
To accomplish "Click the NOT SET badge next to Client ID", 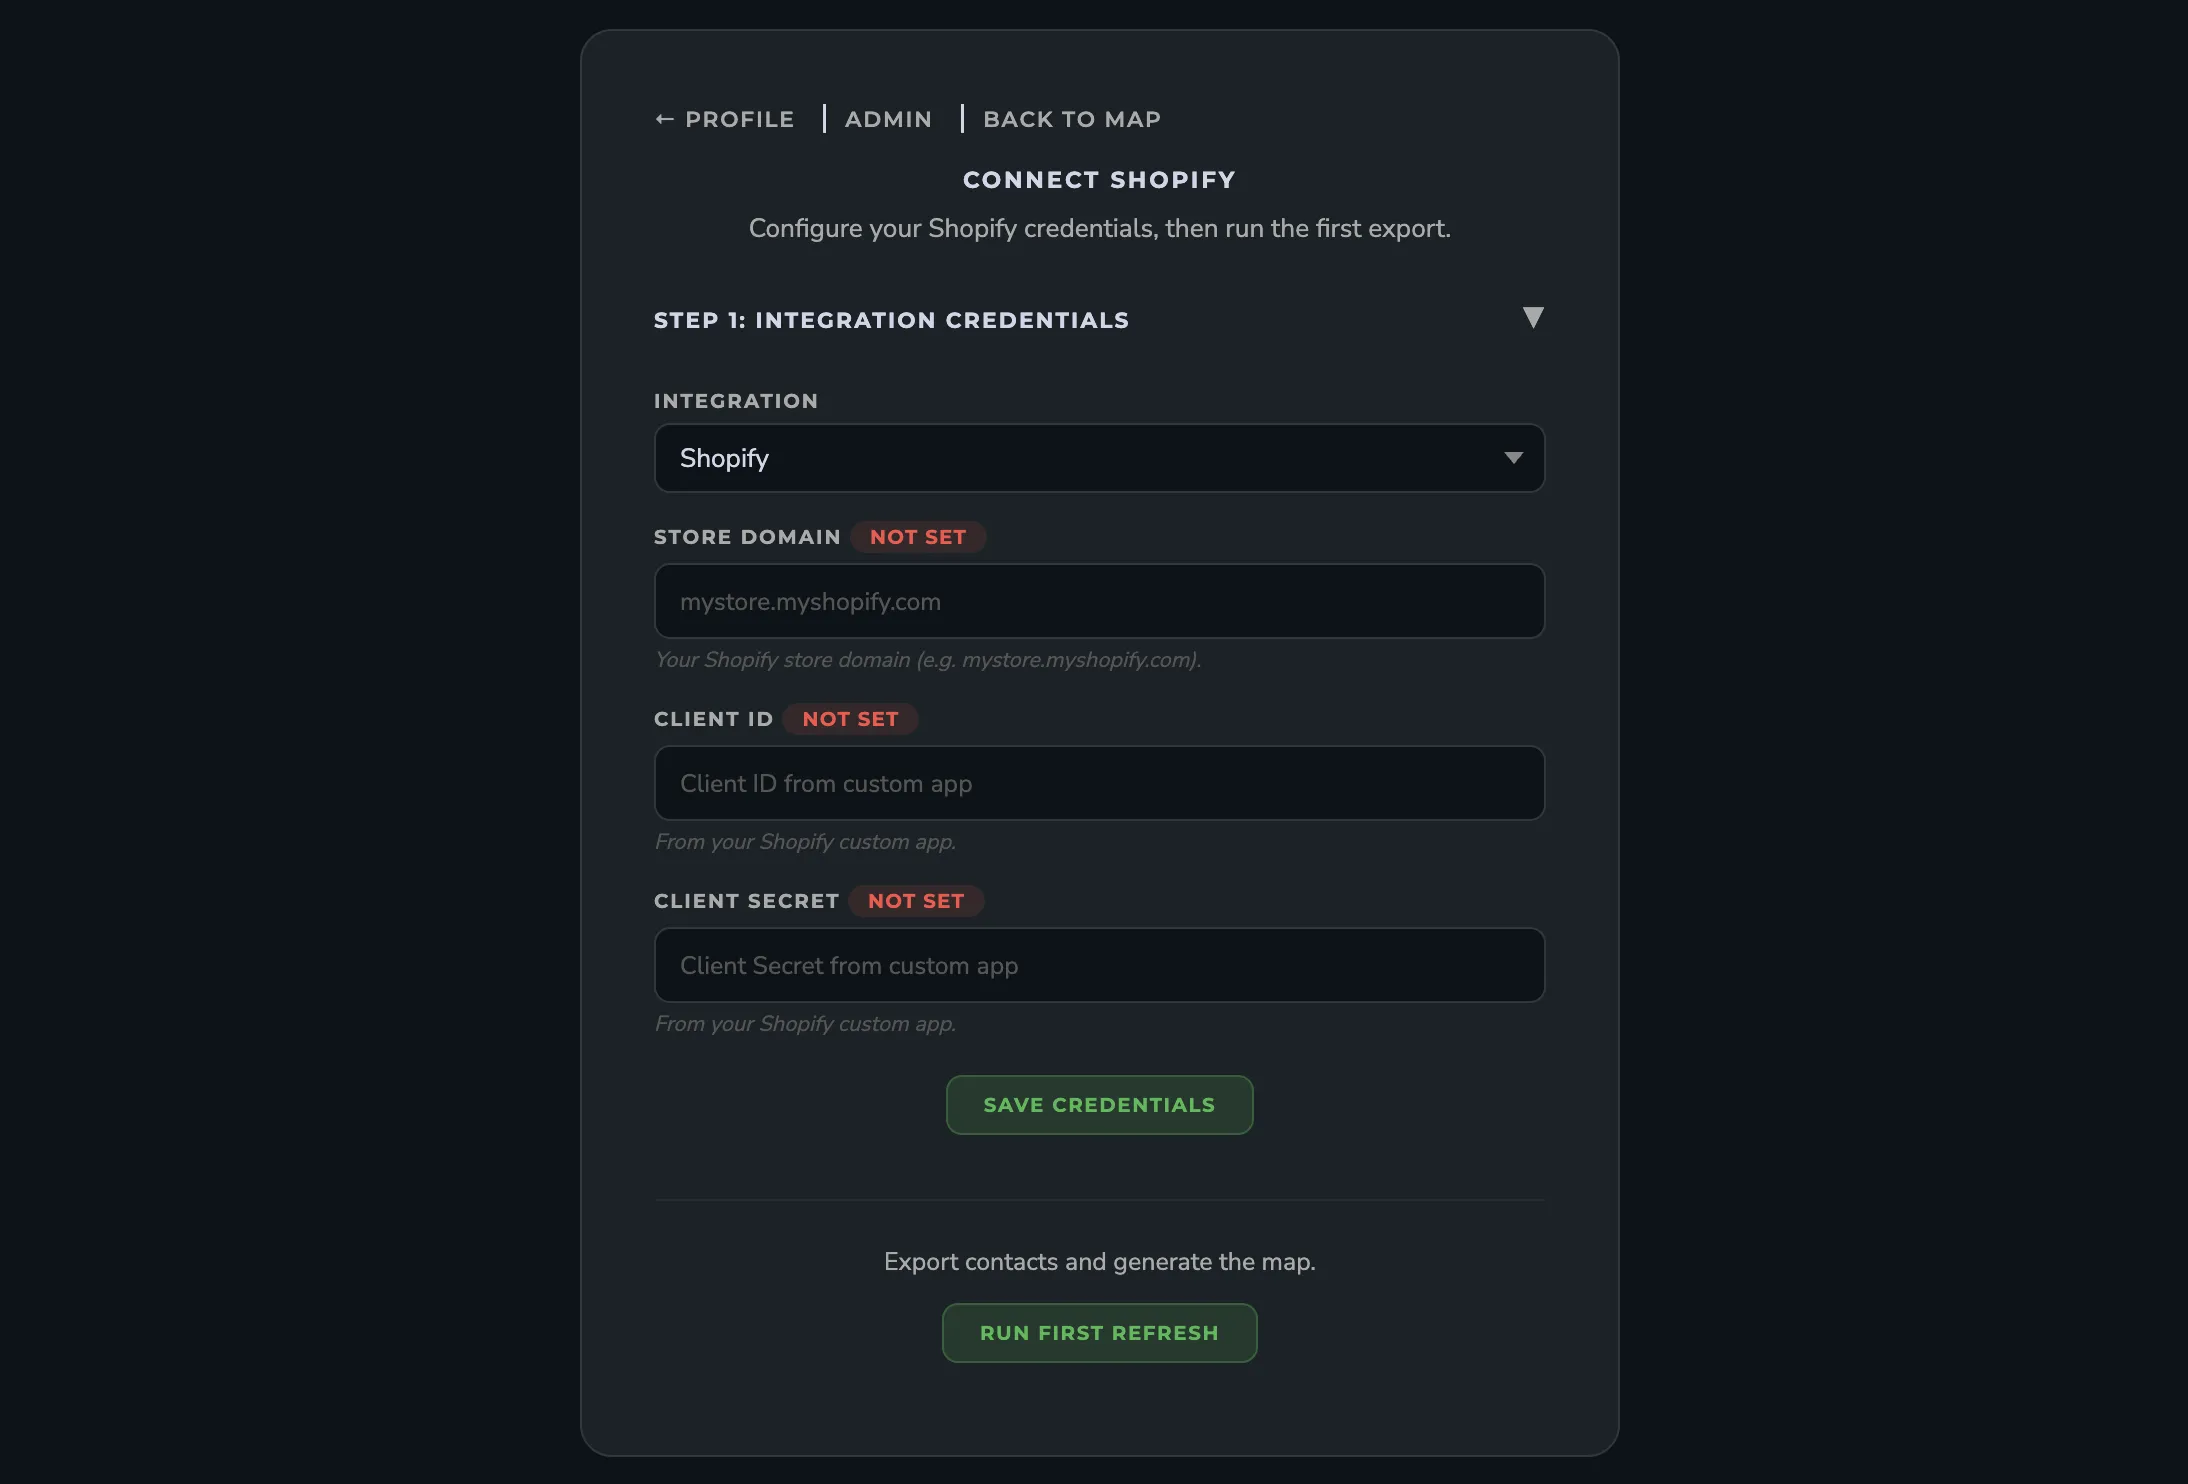I will point(850,718).
